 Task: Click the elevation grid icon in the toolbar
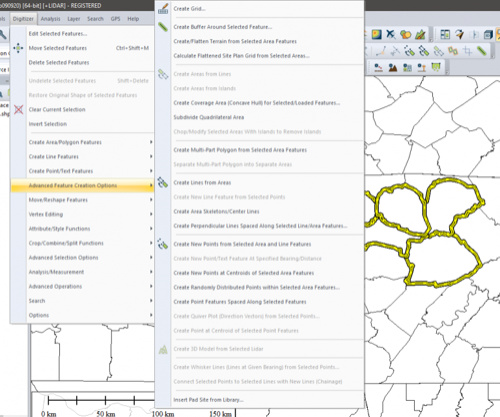(x=377, y=34)
